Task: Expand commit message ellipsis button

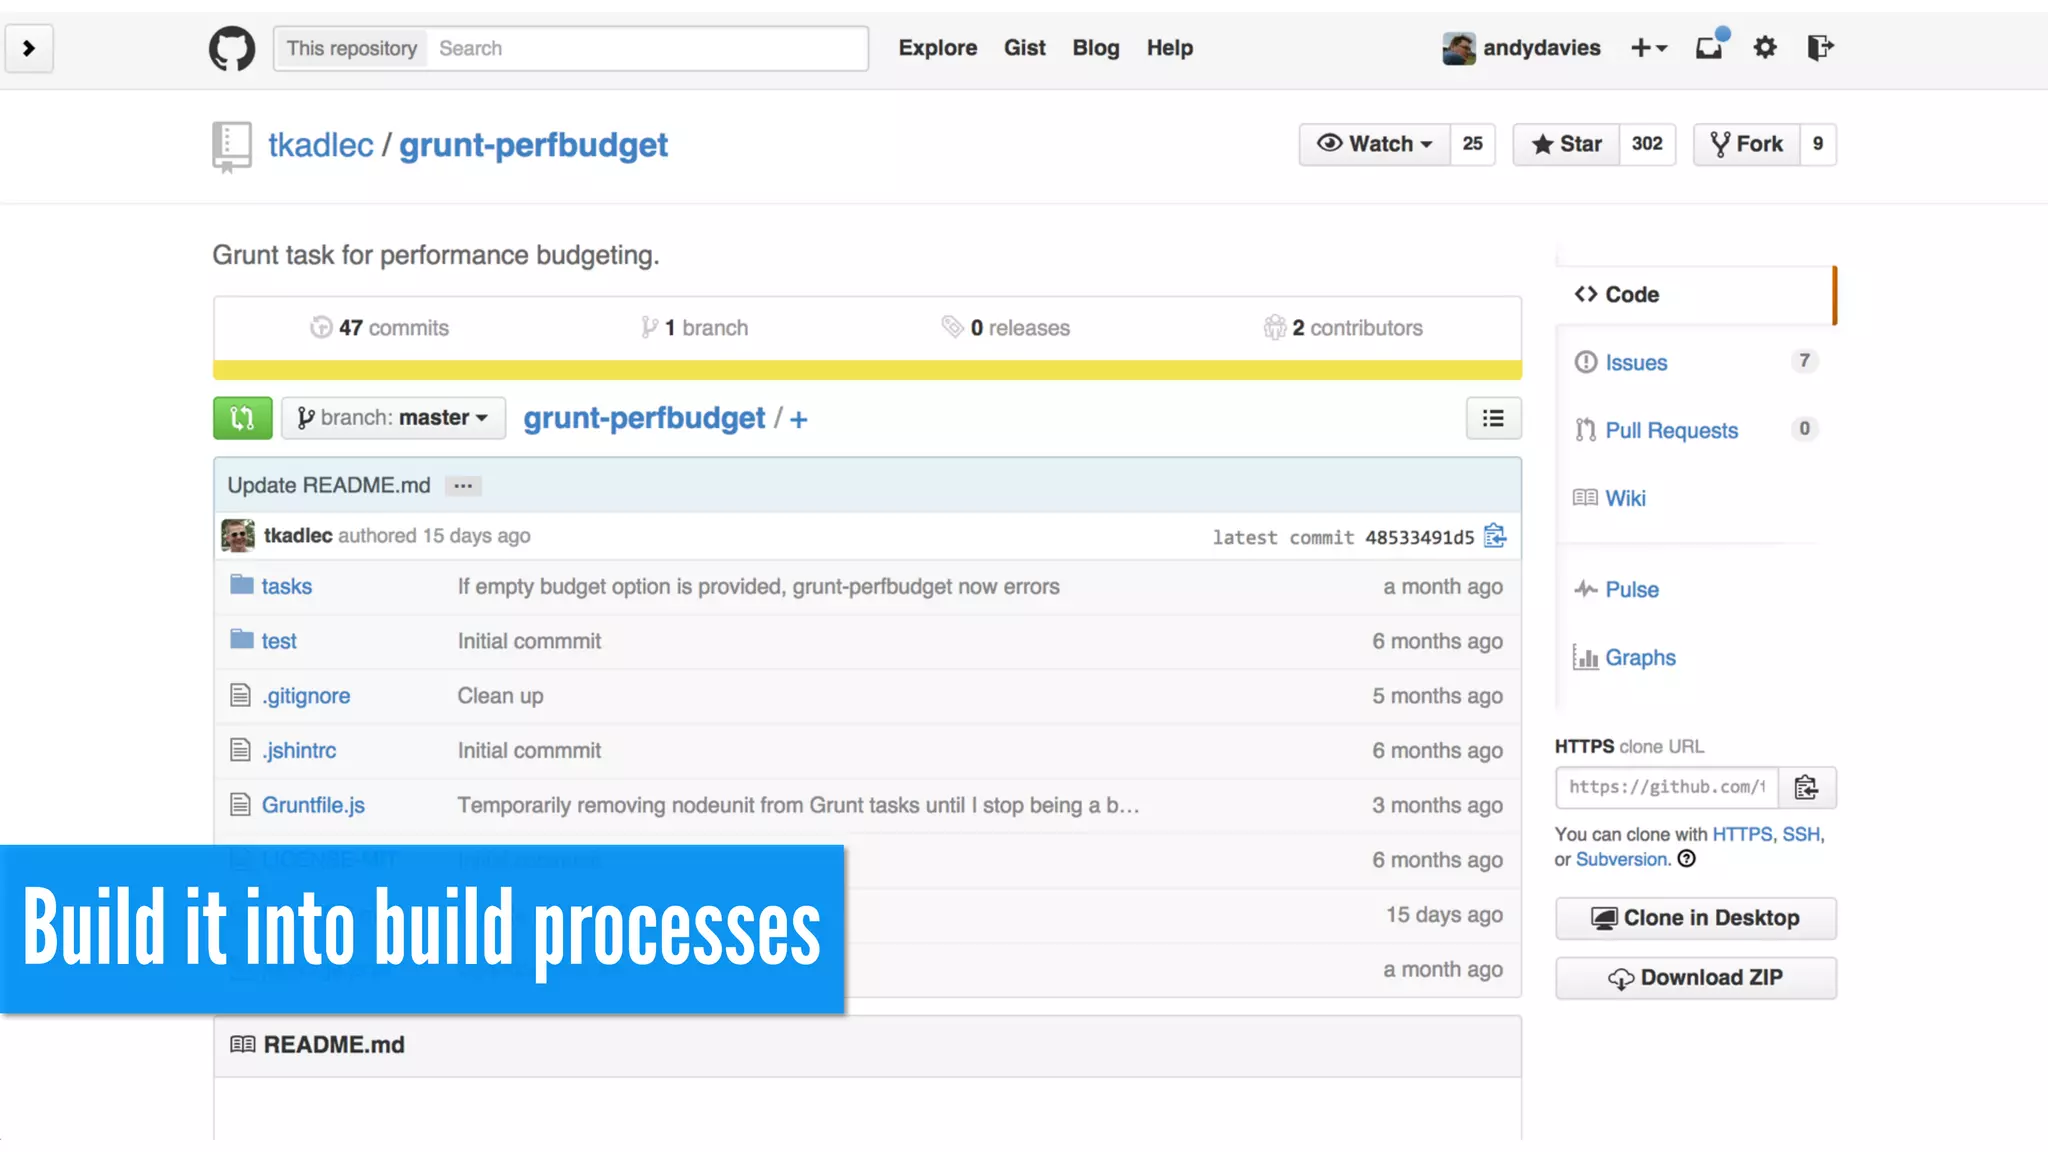Action: tap(463, 486)
